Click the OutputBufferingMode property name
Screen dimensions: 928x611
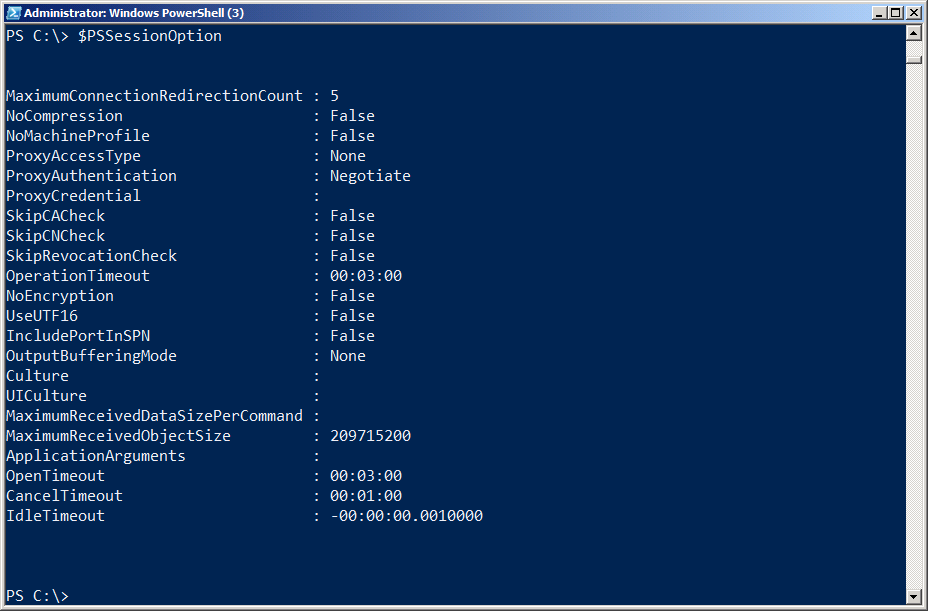[x=90, y=356]
